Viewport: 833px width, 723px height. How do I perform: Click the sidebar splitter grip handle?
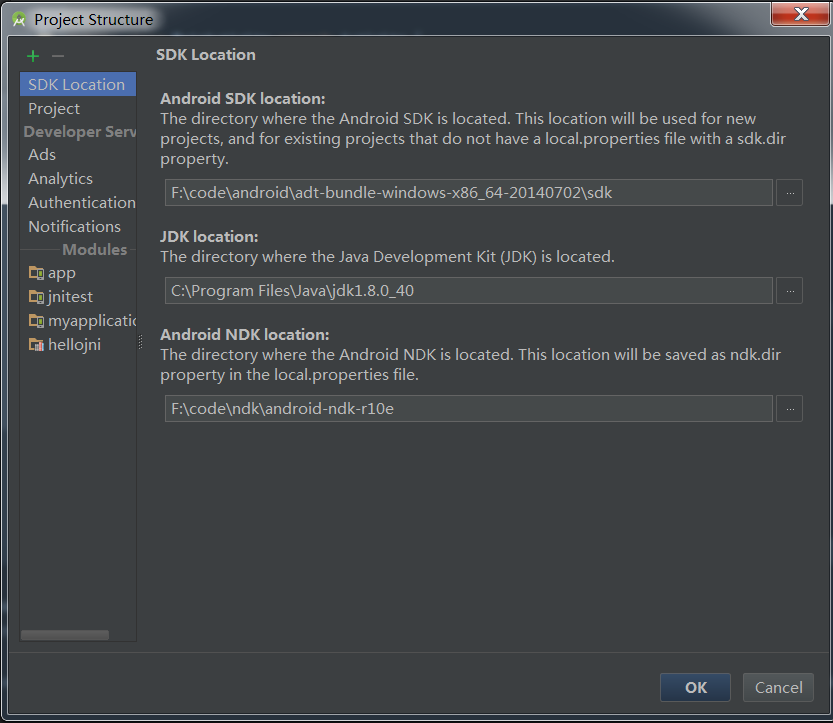pos(140,342)
